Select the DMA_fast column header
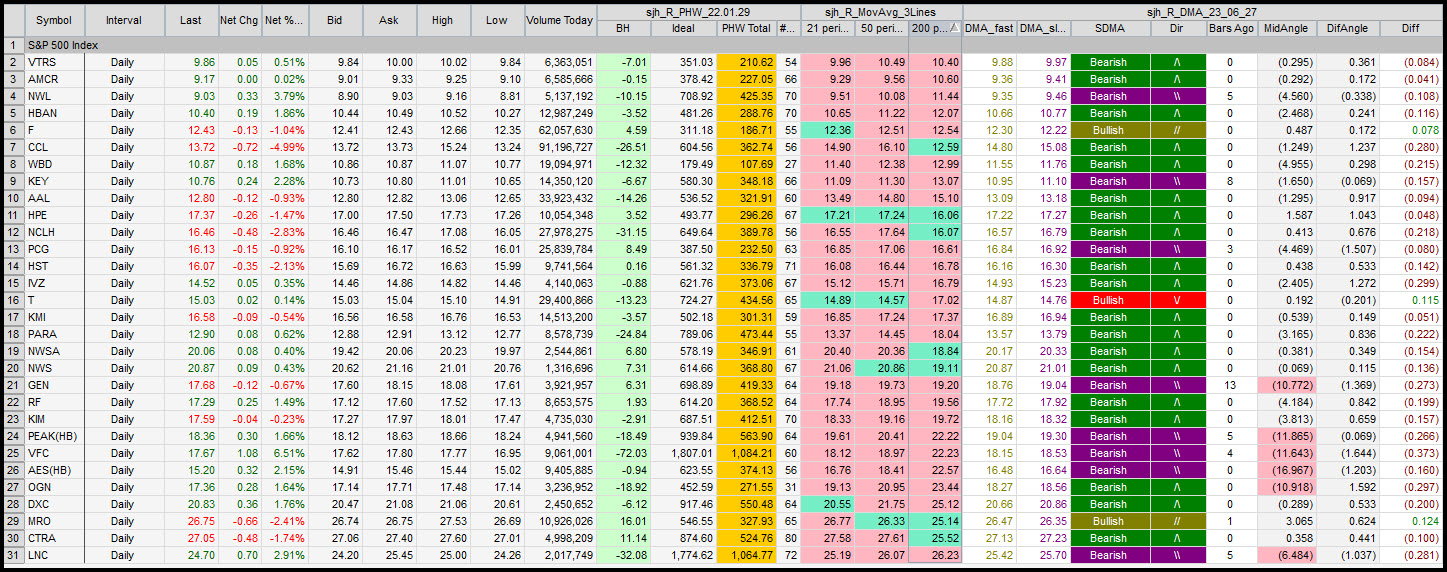Viewport: 1447px width, 572px height. pyautogui.click(x=989, y=28)
